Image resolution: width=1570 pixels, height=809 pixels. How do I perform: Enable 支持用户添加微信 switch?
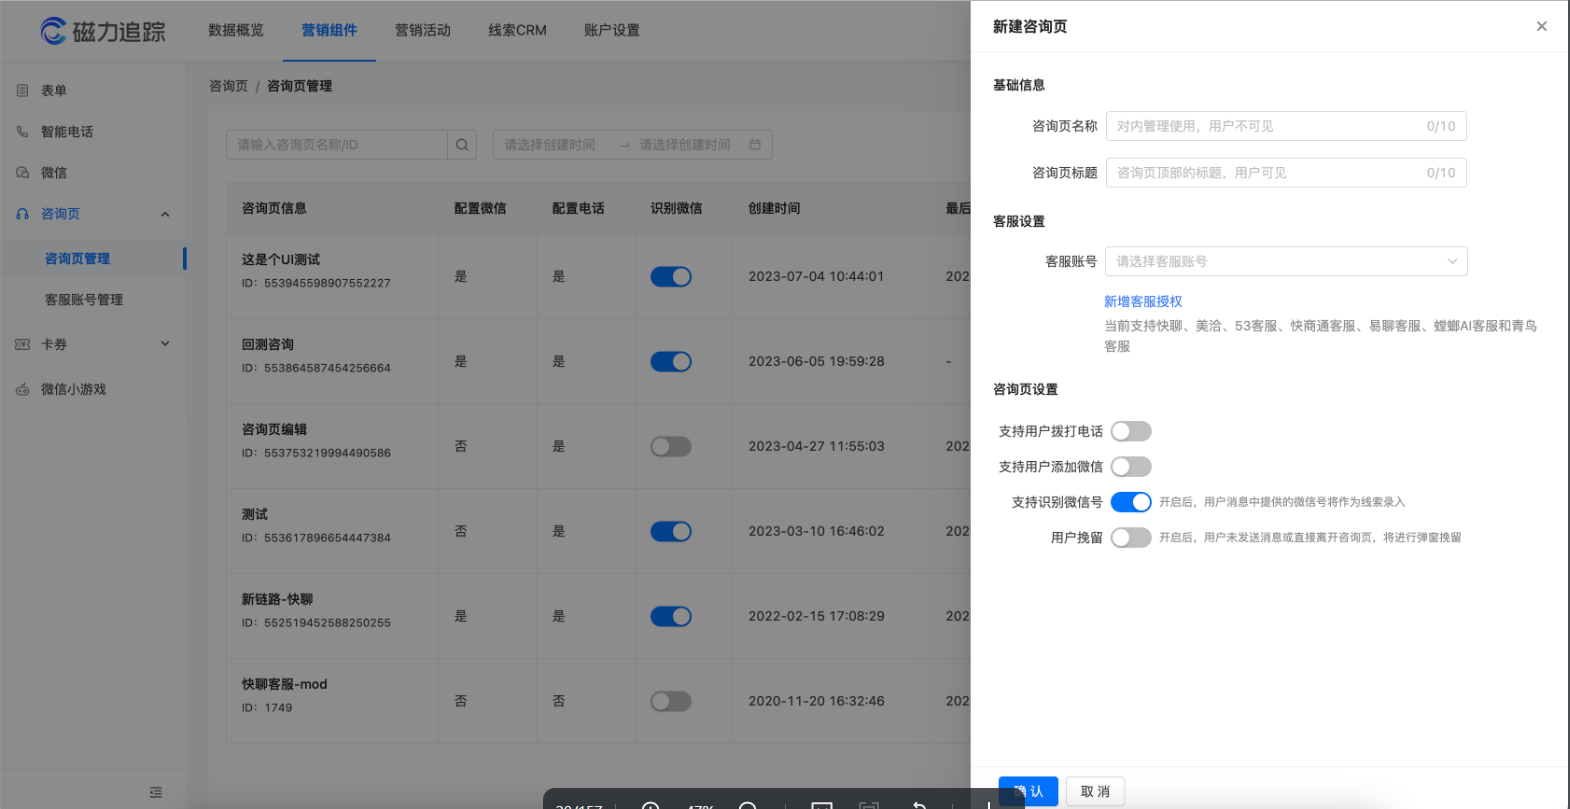[1131, 467]
